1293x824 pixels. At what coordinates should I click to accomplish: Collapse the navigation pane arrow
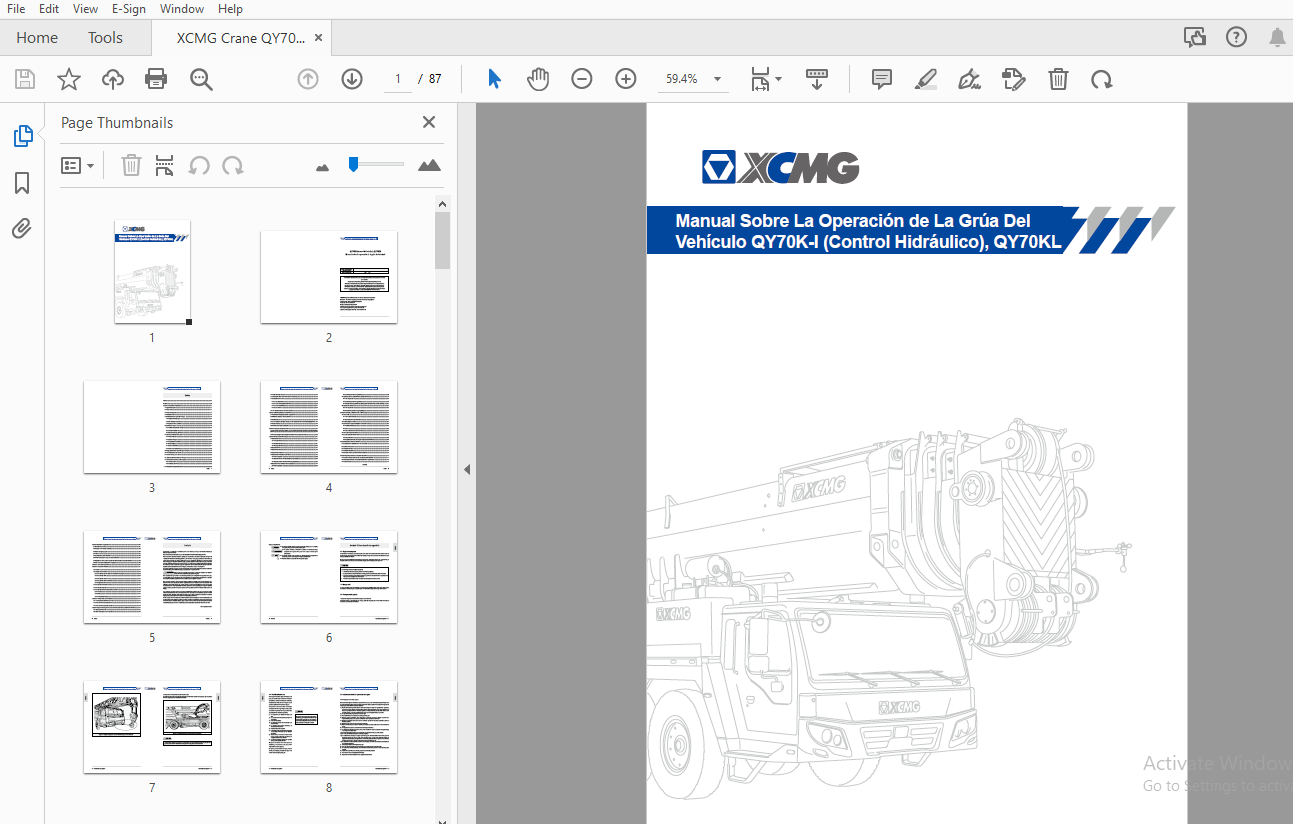click(x=467, y=469)
